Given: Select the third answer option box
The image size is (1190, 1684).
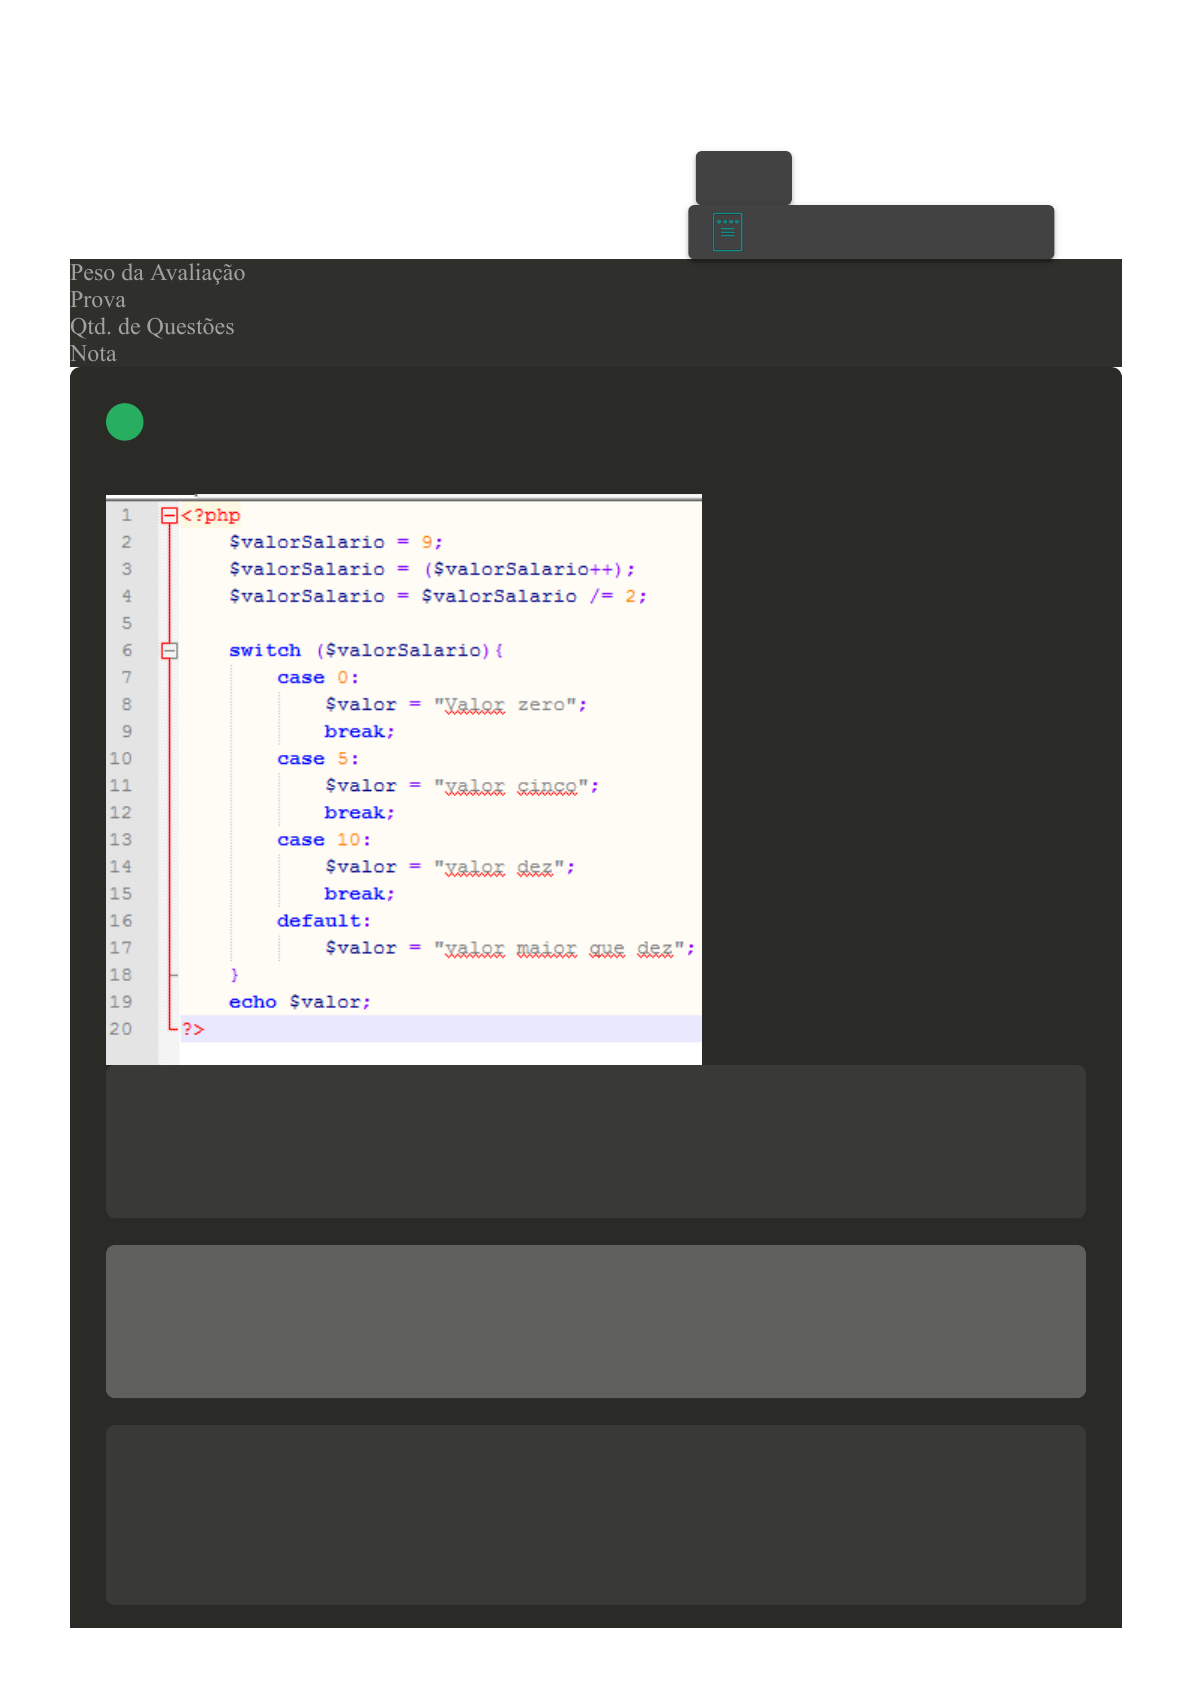Looking at the screenshot, I should click(x=595, y=1514).
